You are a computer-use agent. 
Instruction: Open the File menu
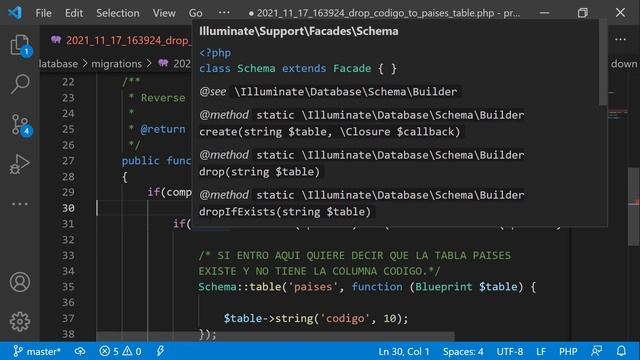[43, 13]
